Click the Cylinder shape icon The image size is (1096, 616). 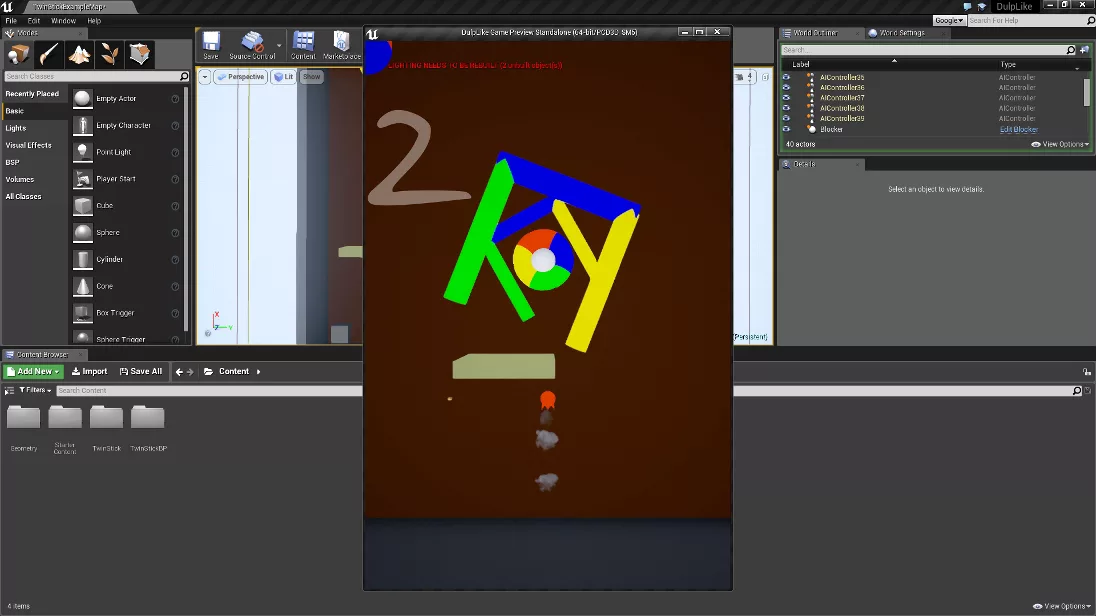click(82, 259)
